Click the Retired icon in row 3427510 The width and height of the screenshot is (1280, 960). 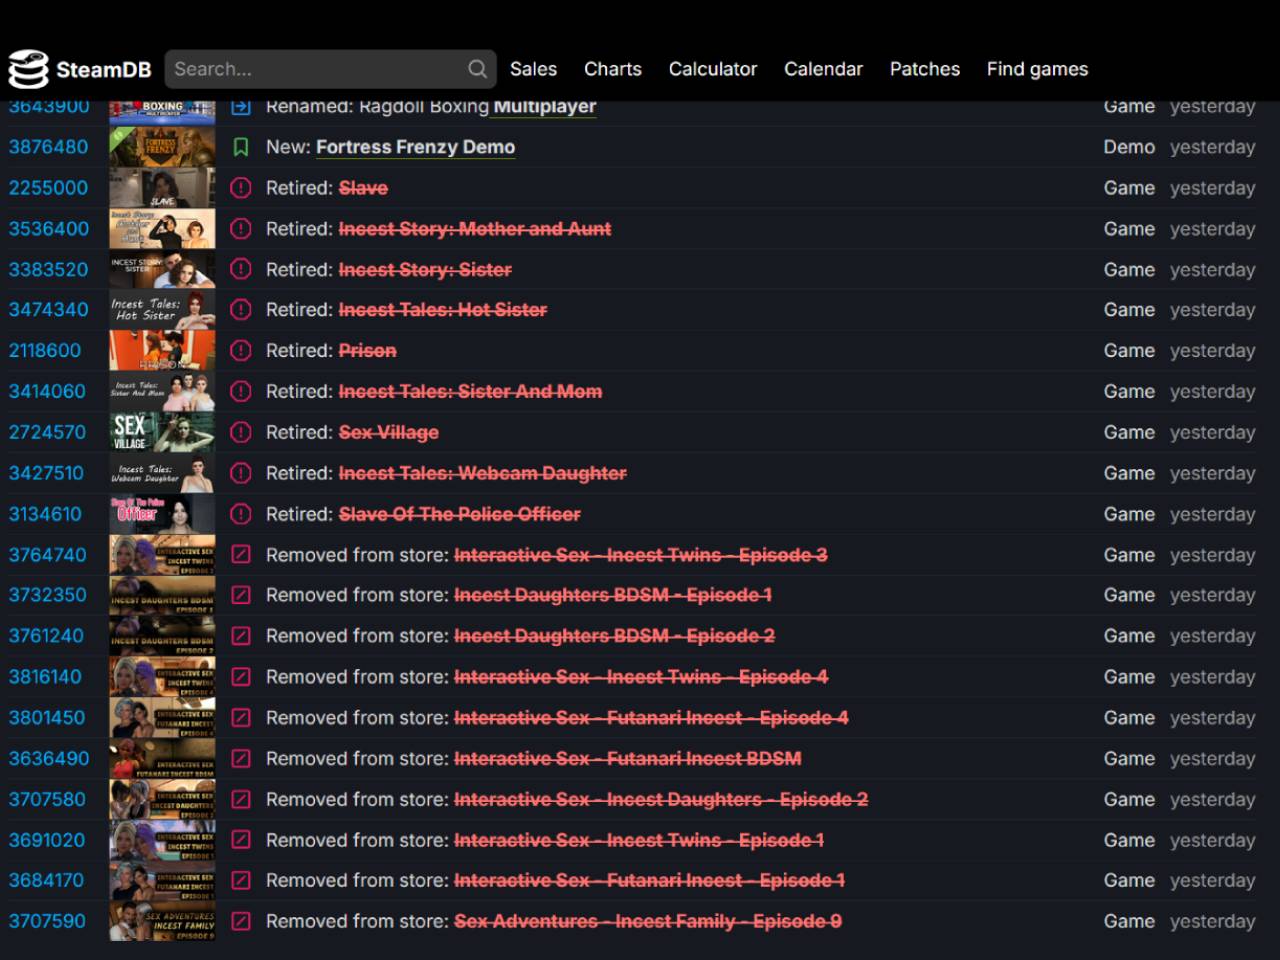point(241,473)
